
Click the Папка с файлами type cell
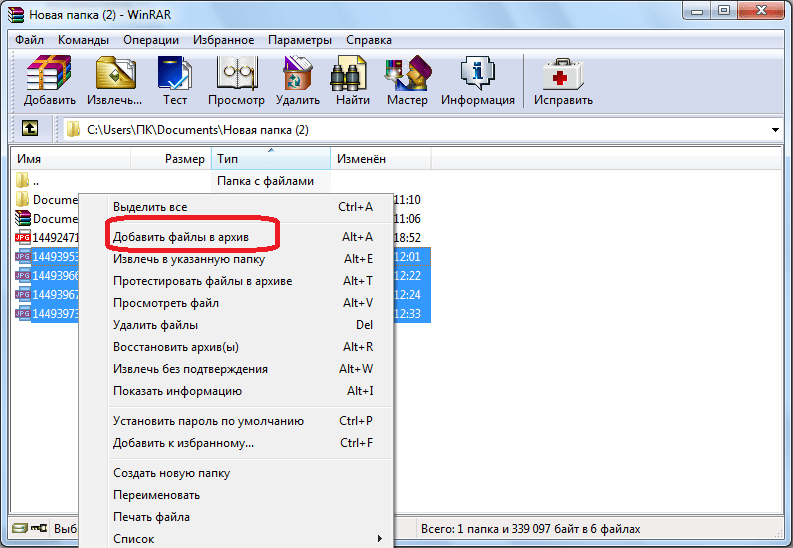tap(266, 181)
